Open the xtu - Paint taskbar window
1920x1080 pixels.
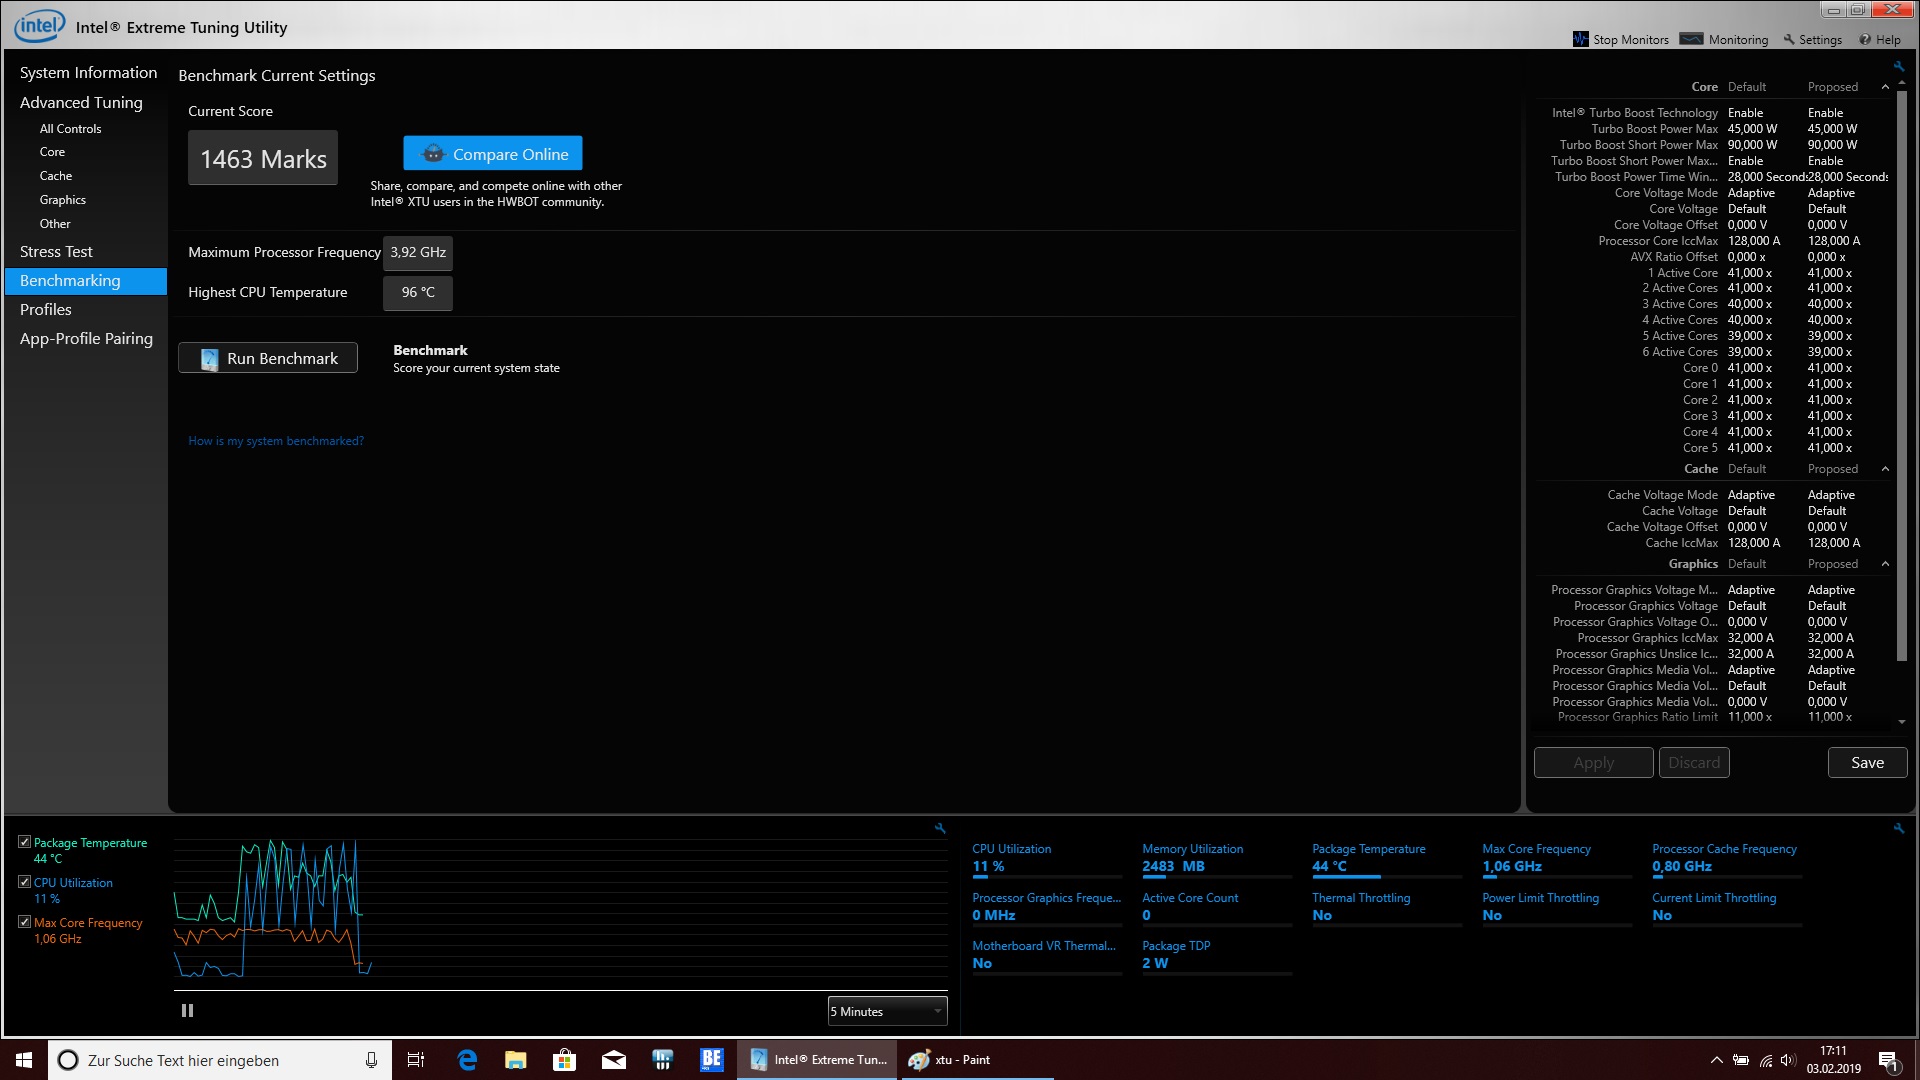coord(950,1060)
